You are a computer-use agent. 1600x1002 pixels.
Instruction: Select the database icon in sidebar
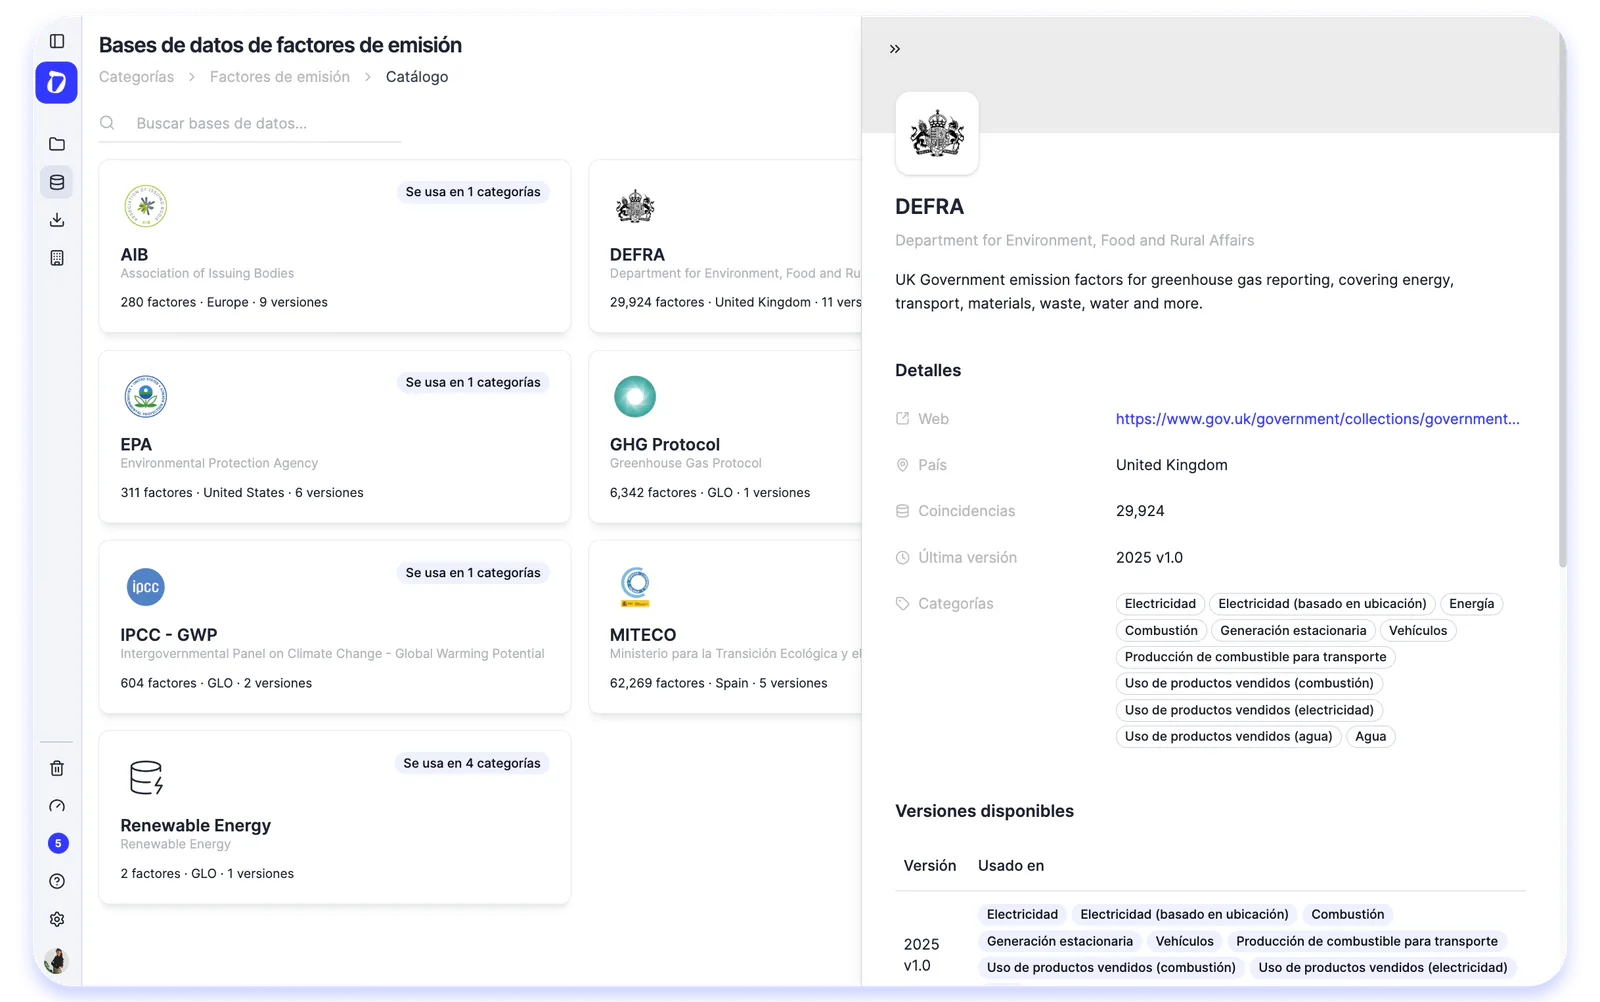57,182
